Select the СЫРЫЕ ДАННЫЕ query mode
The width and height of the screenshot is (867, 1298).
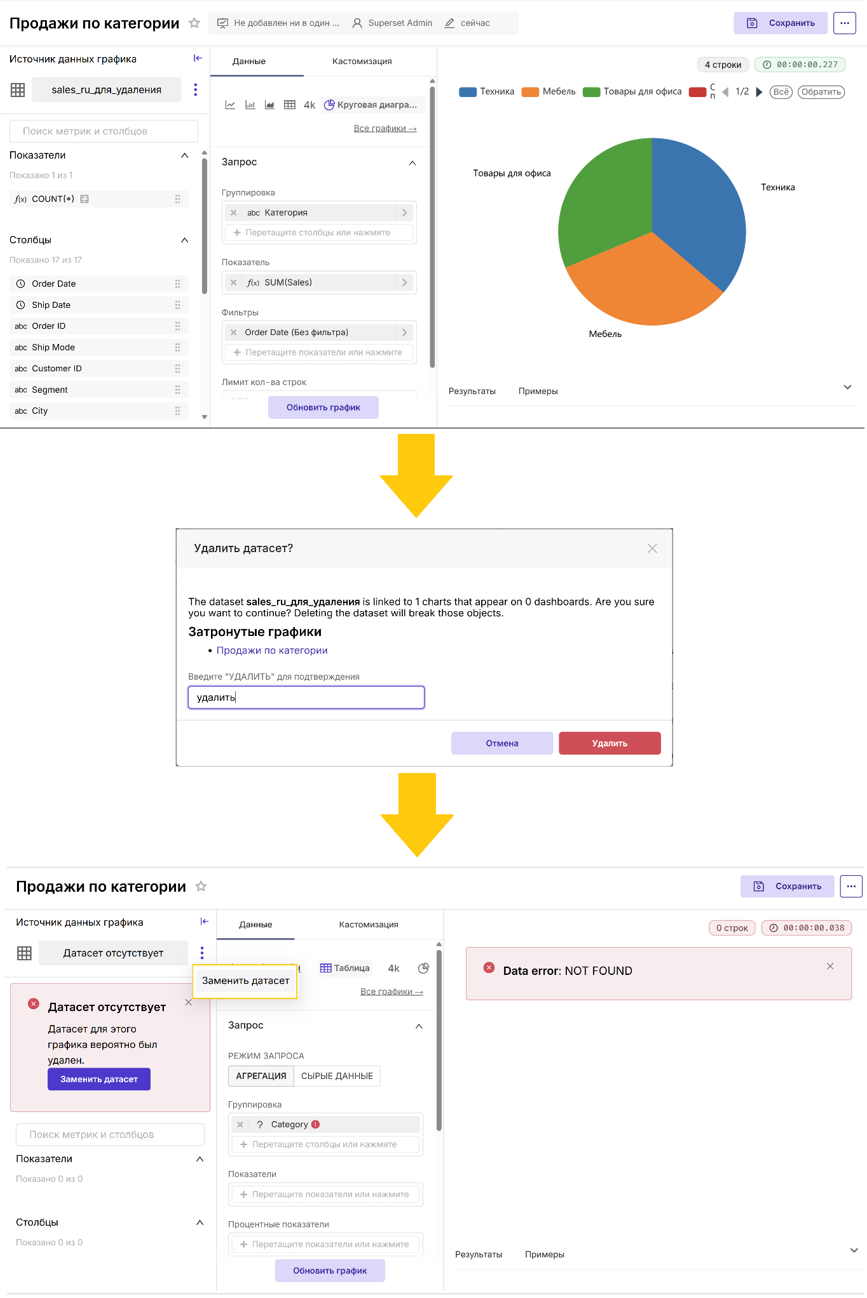click(337, 1076)
